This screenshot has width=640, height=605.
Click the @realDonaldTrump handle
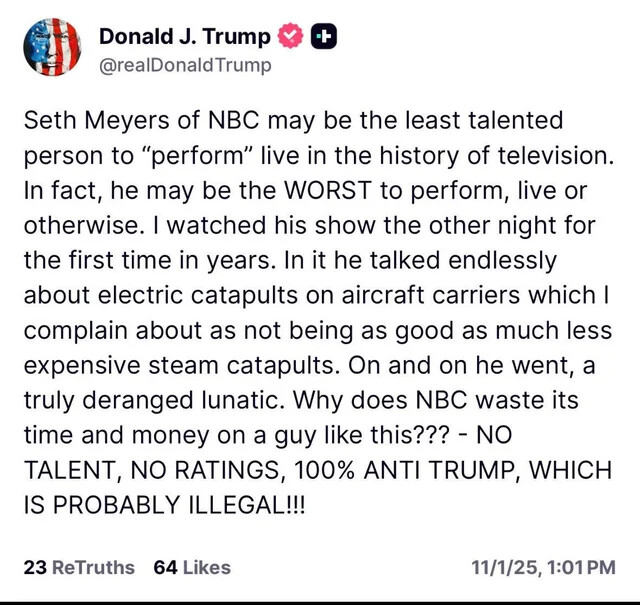click(x=185, y=65)
